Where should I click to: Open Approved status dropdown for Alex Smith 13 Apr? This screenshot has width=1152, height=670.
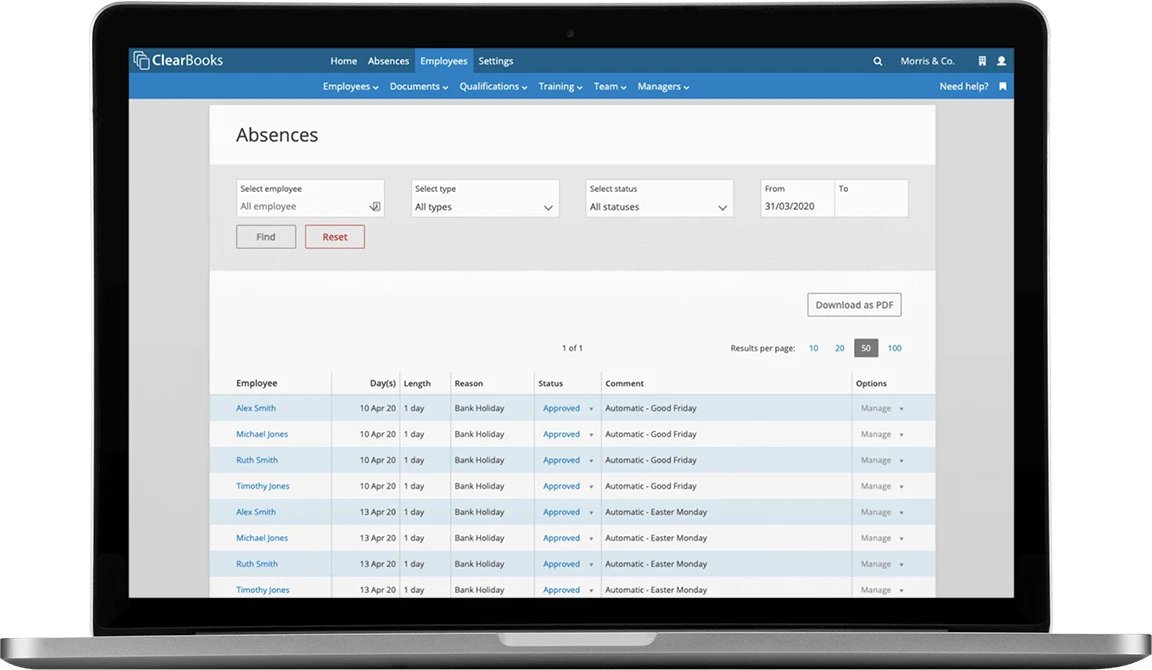click(x=568, y=512)
